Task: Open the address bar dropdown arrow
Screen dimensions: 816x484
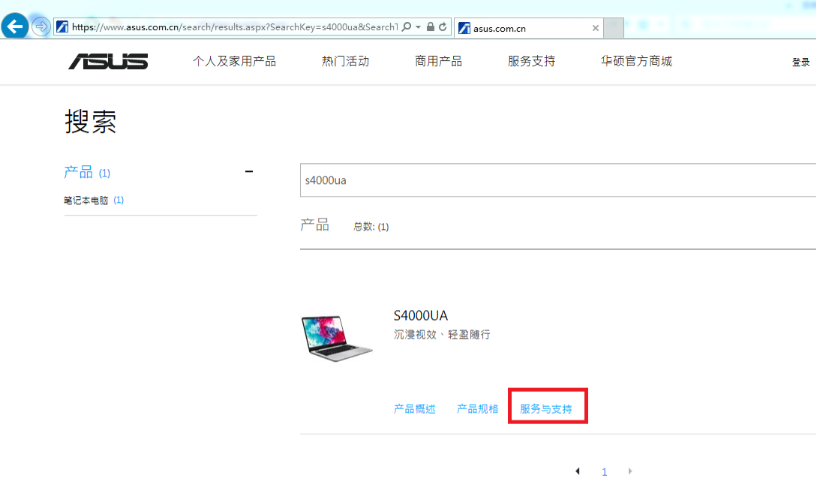Action: pyautogui.click(x=418, y=27)
